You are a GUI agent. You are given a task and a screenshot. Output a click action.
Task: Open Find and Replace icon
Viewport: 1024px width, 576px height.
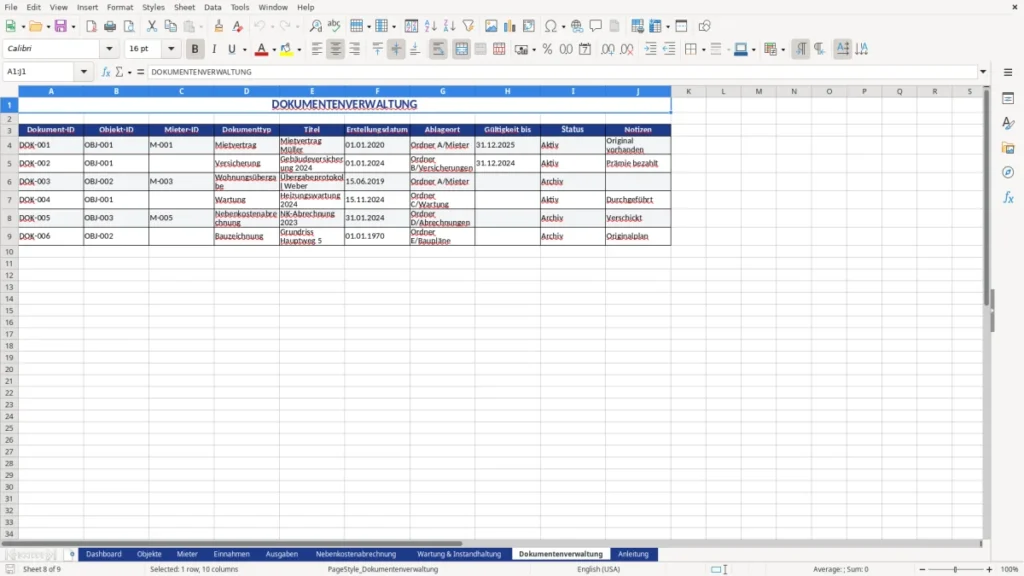(x=315, y=26)
